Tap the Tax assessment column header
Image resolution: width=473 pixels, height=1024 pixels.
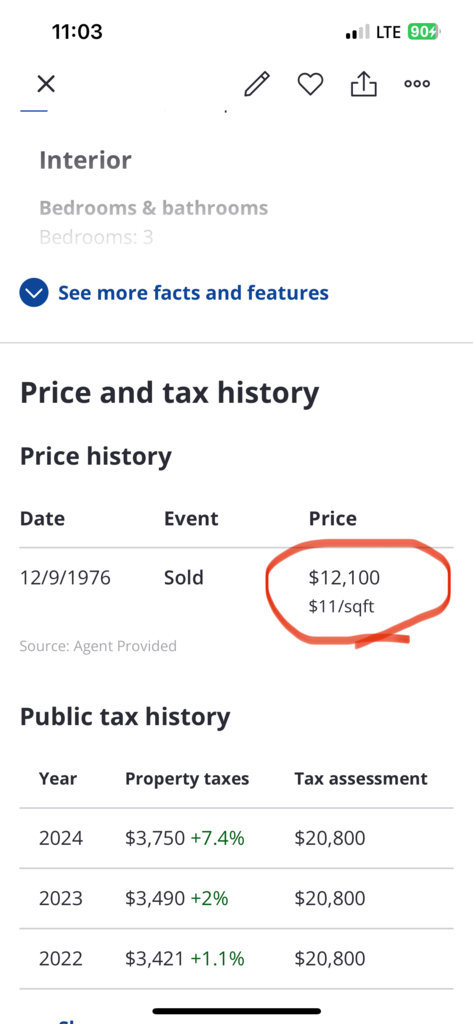(x=361, y=778)
